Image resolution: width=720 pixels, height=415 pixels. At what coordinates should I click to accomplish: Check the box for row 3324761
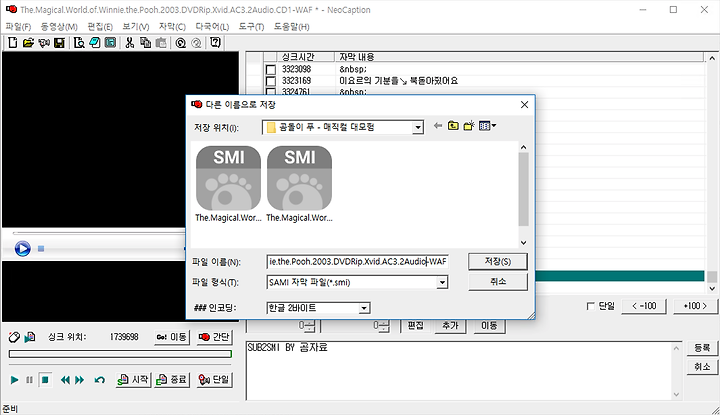[271, 92]
